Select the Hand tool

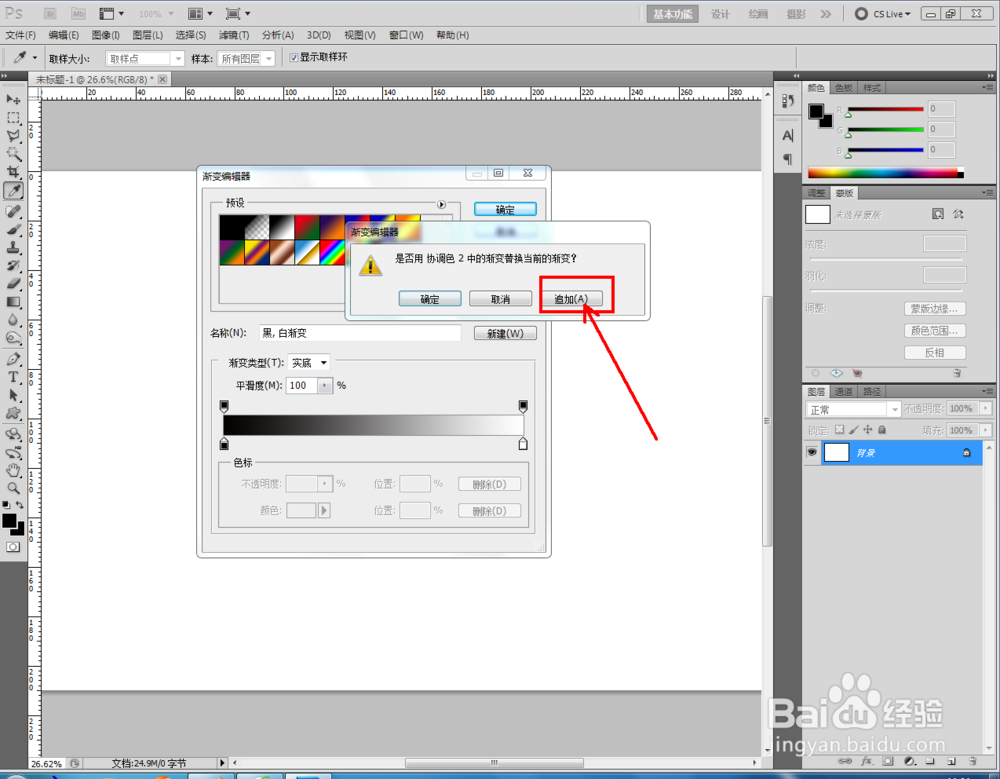[13, 471]
